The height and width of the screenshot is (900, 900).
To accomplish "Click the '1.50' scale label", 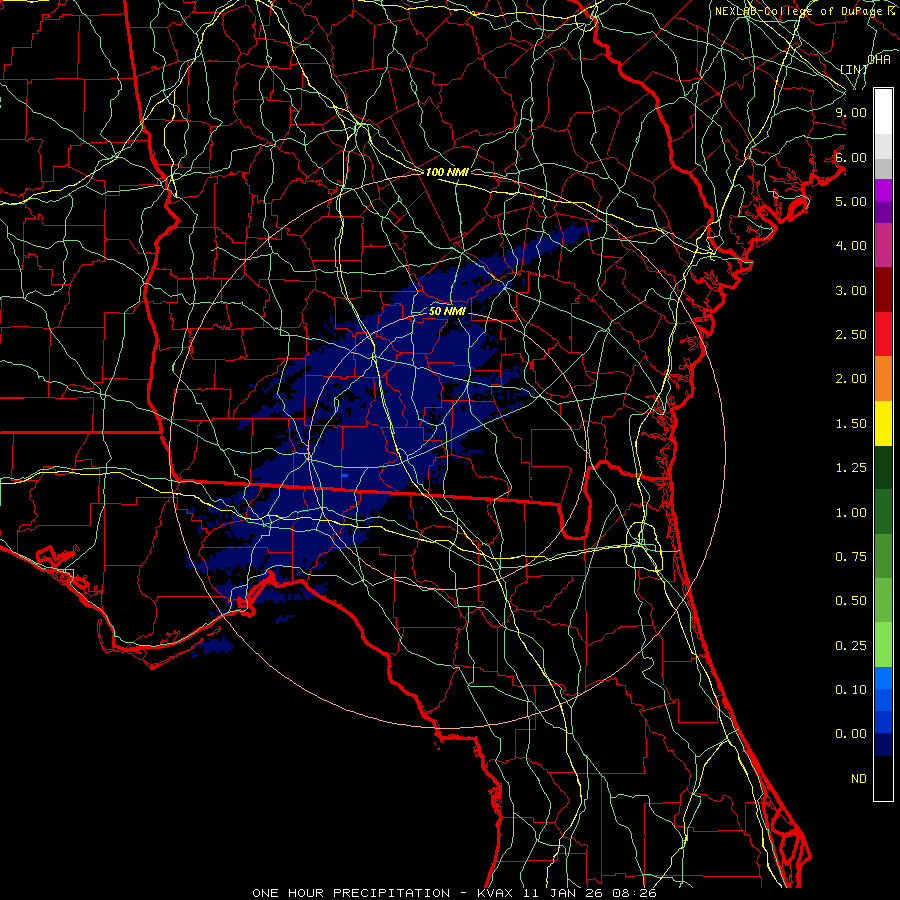I will tap(851, 424).
